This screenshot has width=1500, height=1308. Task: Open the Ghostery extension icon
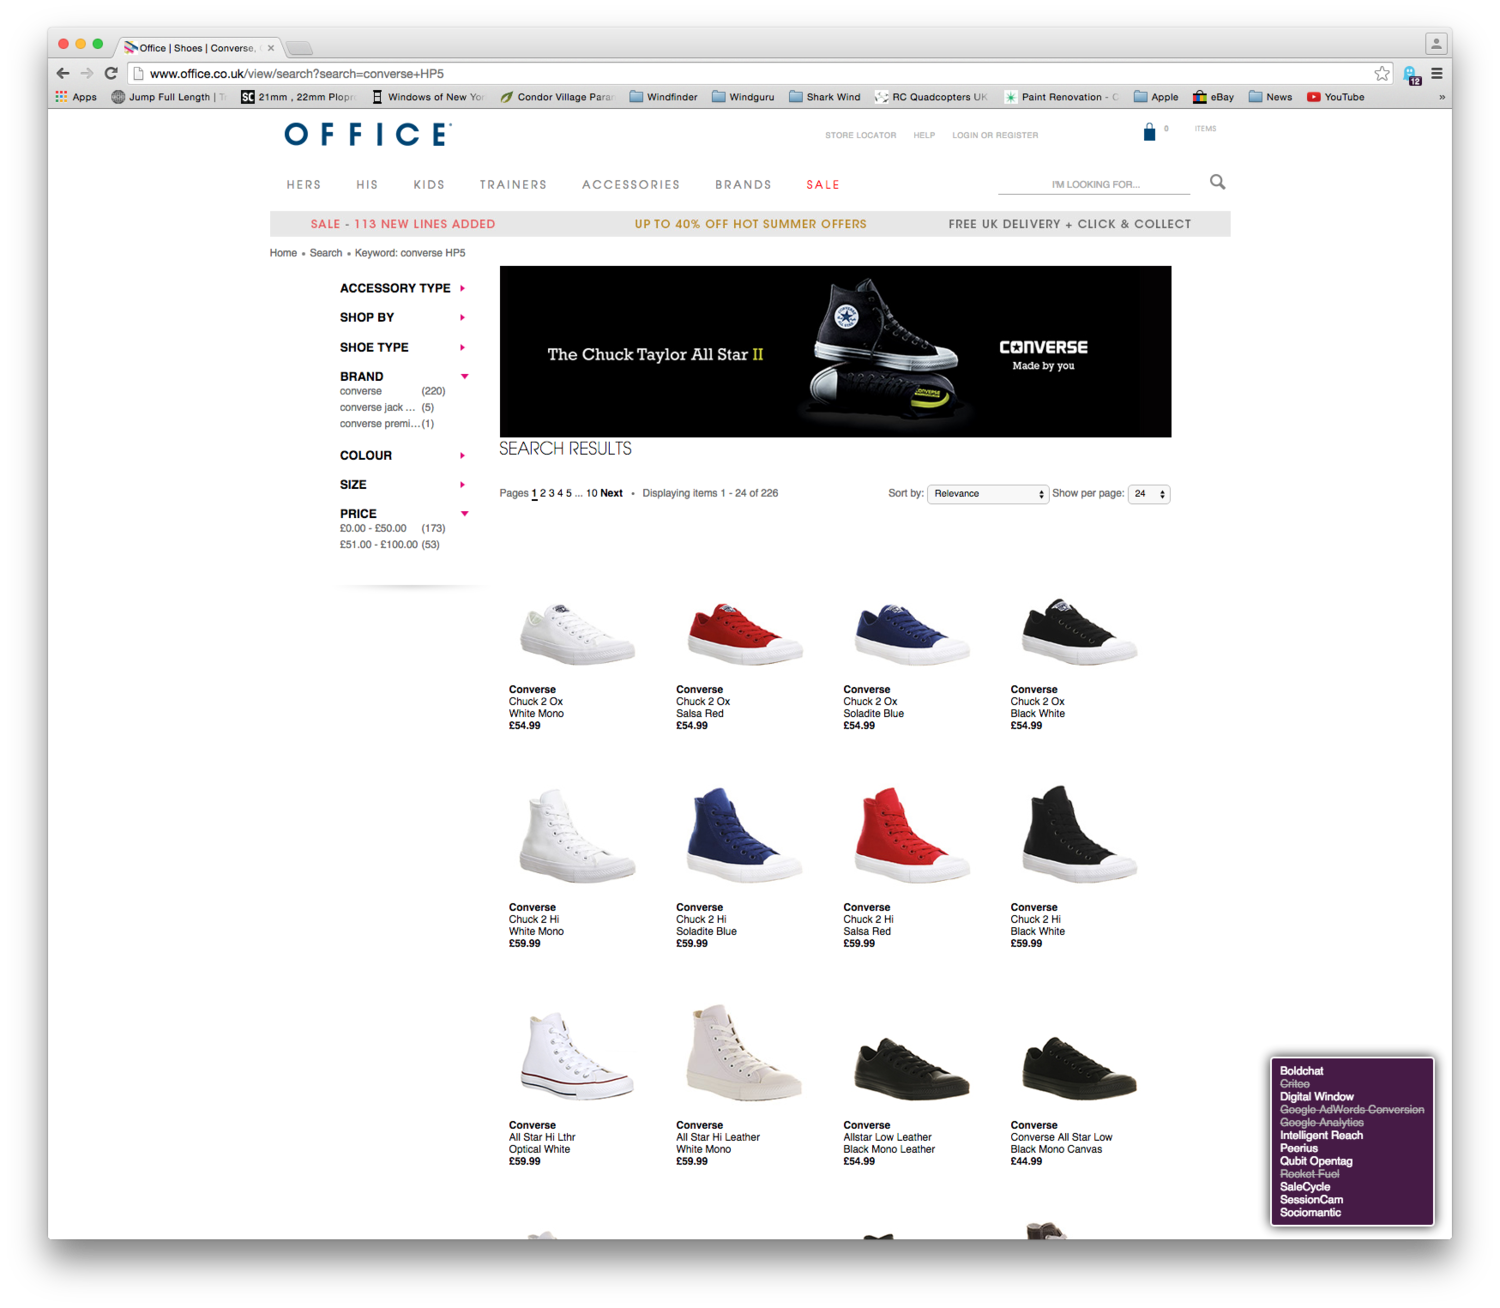(x=1411, y=74)
